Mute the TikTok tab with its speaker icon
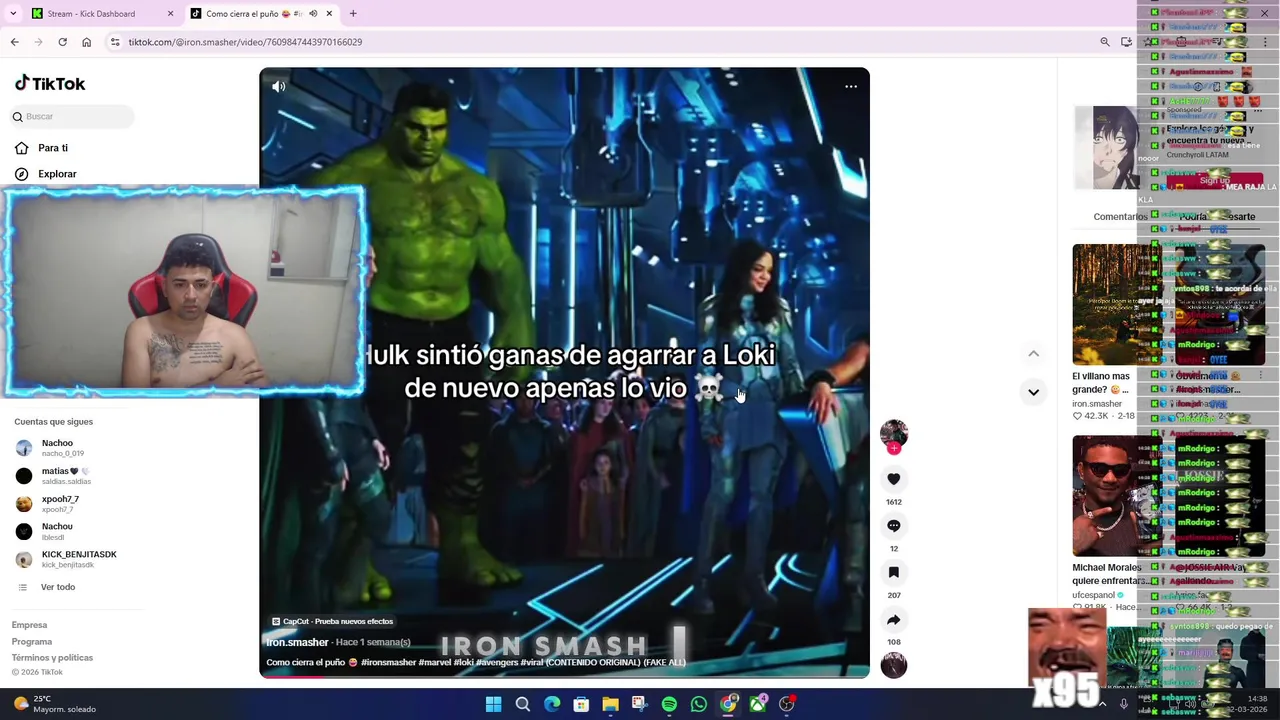This screenshot has width=1280, height=720. coord(313,14)
